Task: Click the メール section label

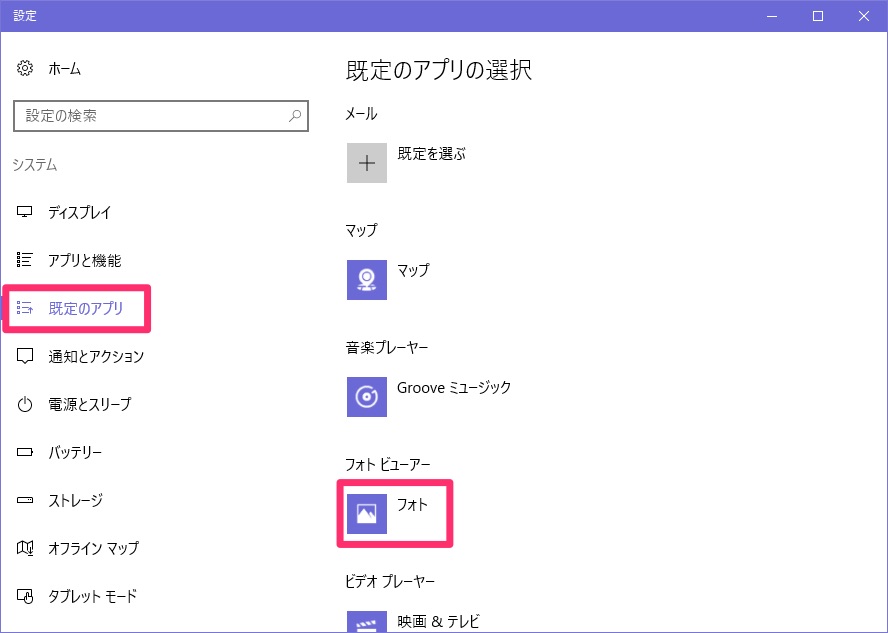Action: pyautogui.click(x=361, y=114)
